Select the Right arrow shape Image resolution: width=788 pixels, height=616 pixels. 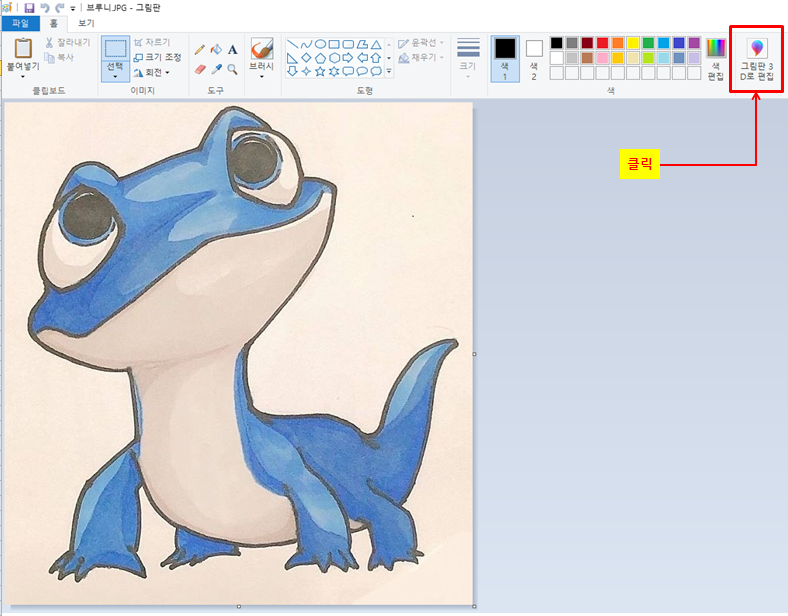[348, 58]
